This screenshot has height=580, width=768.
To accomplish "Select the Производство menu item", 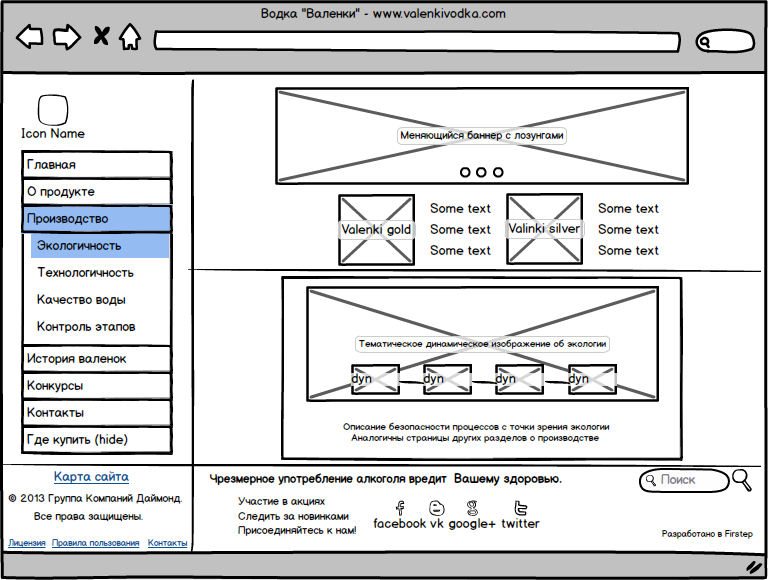I will (x=97, y=218).
